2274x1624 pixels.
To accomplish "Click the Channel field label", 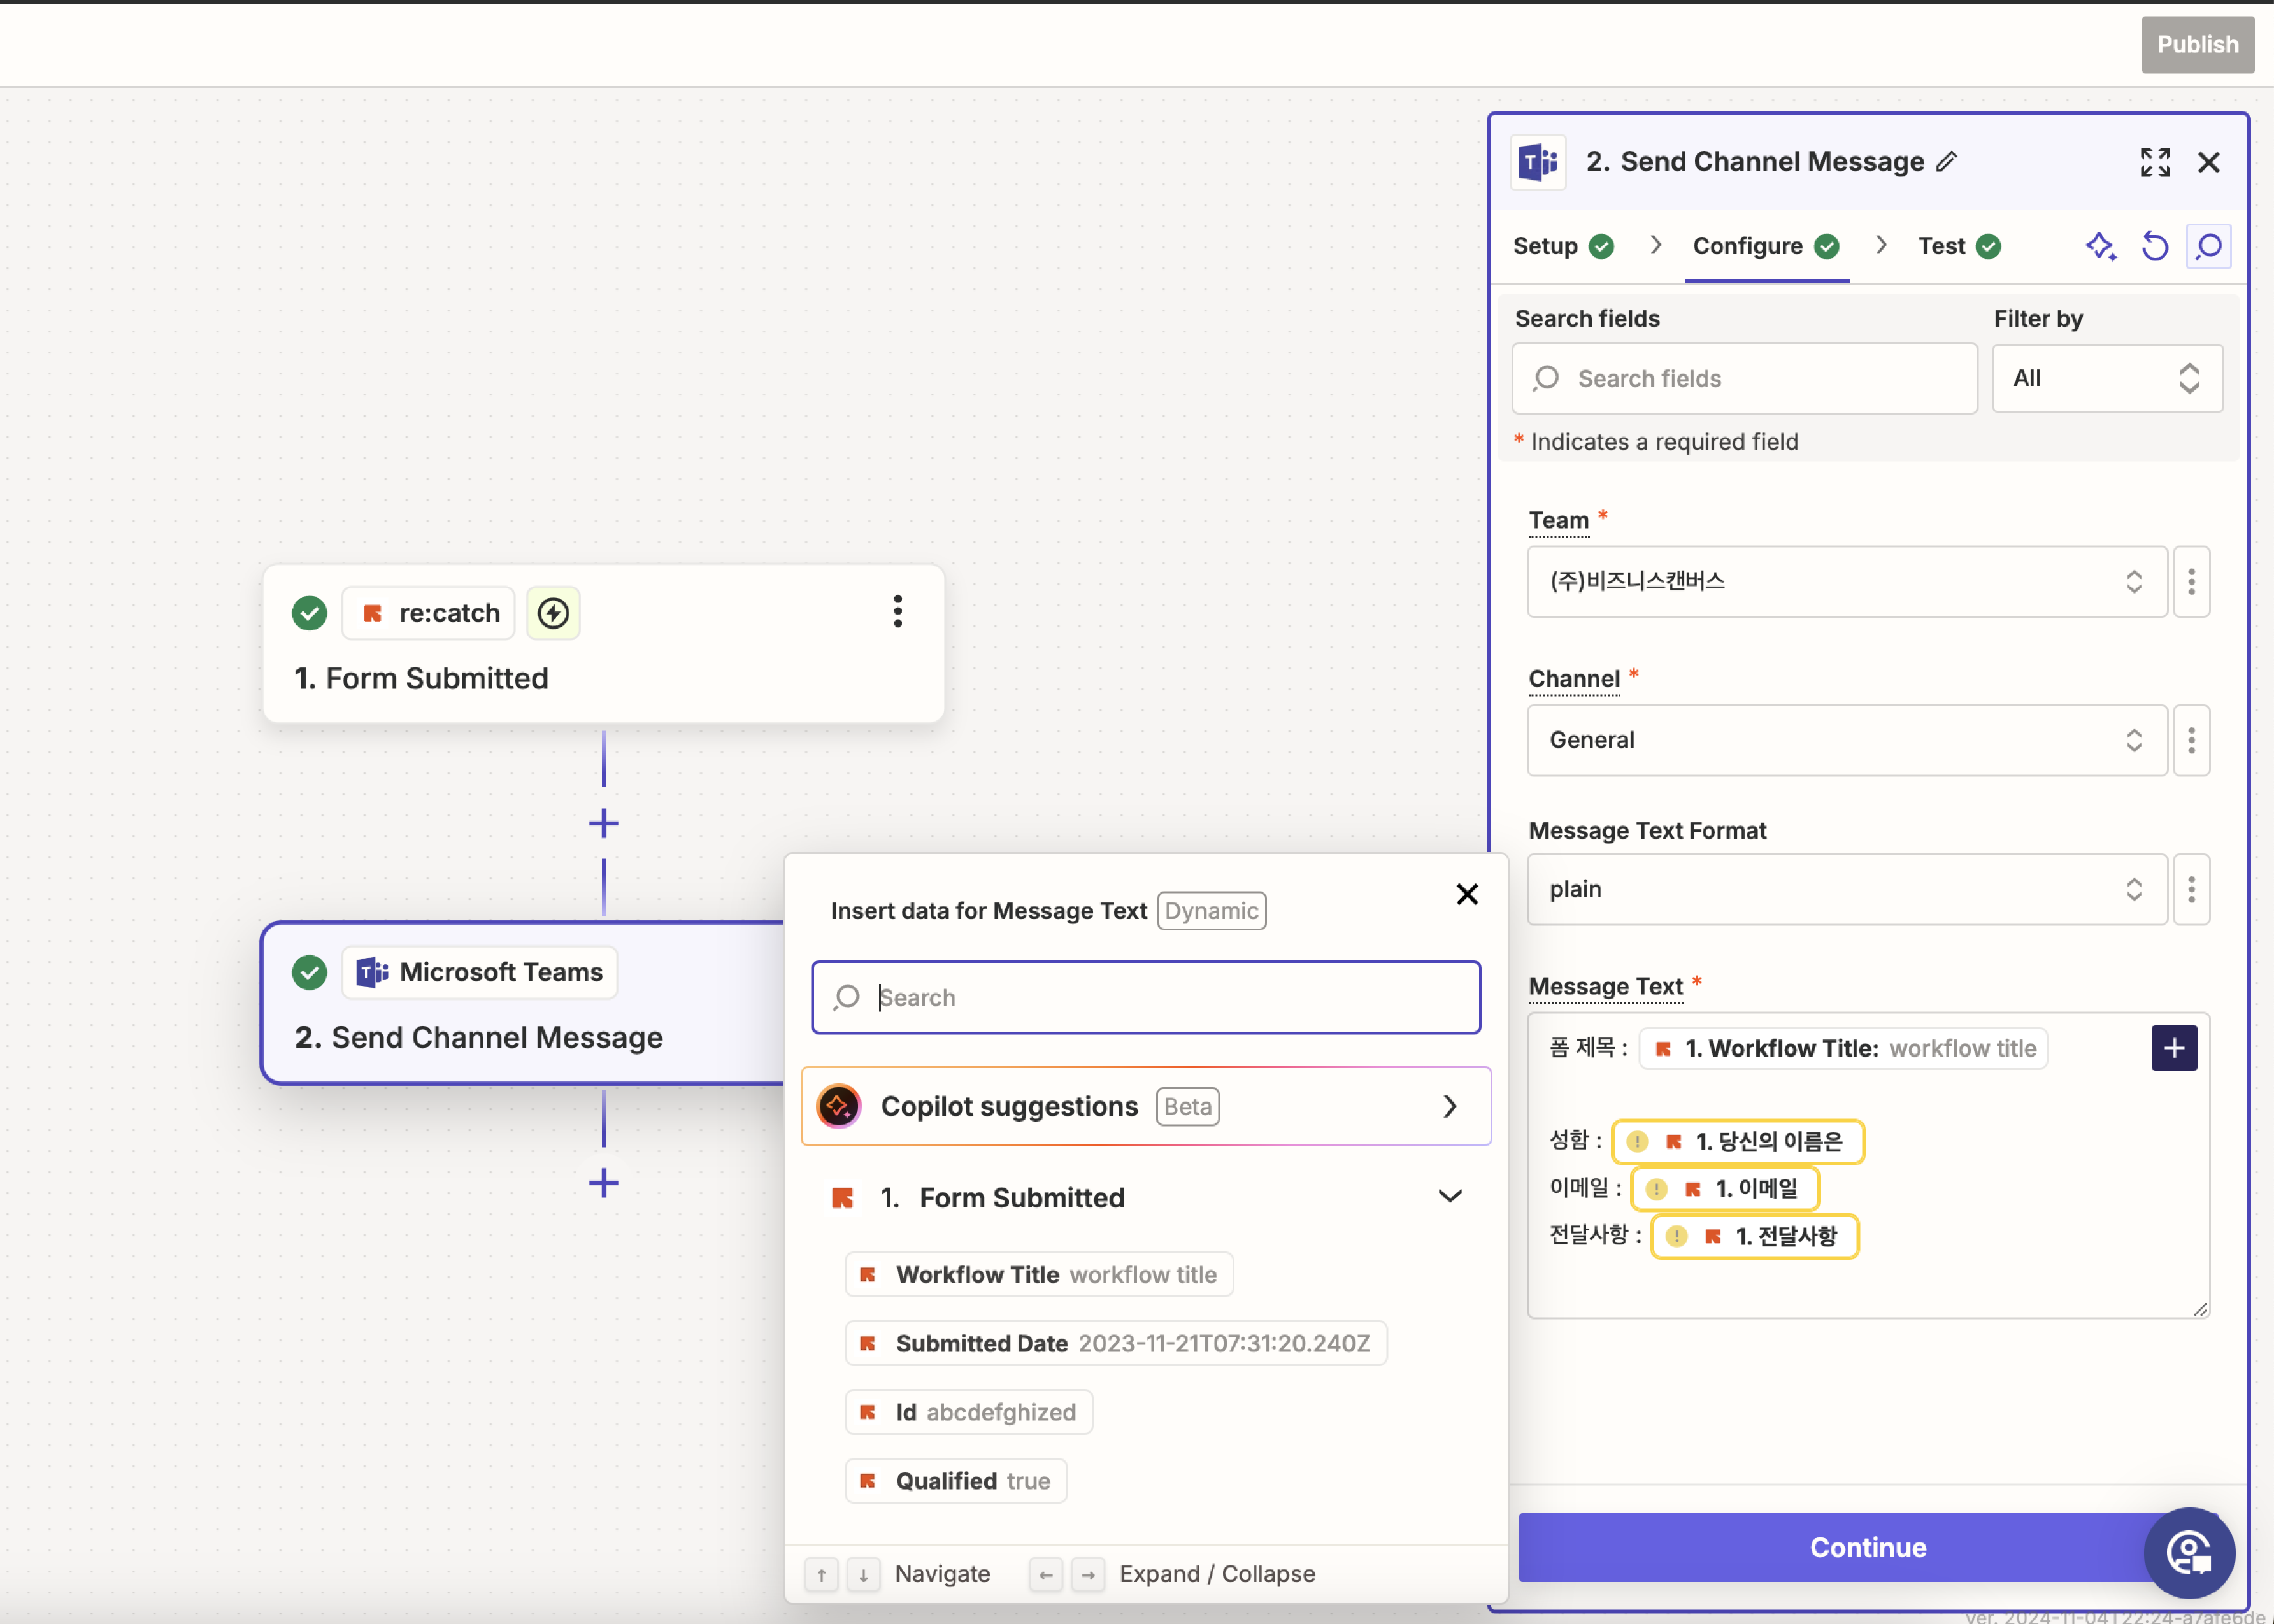I will click(x=1574, y=679).
